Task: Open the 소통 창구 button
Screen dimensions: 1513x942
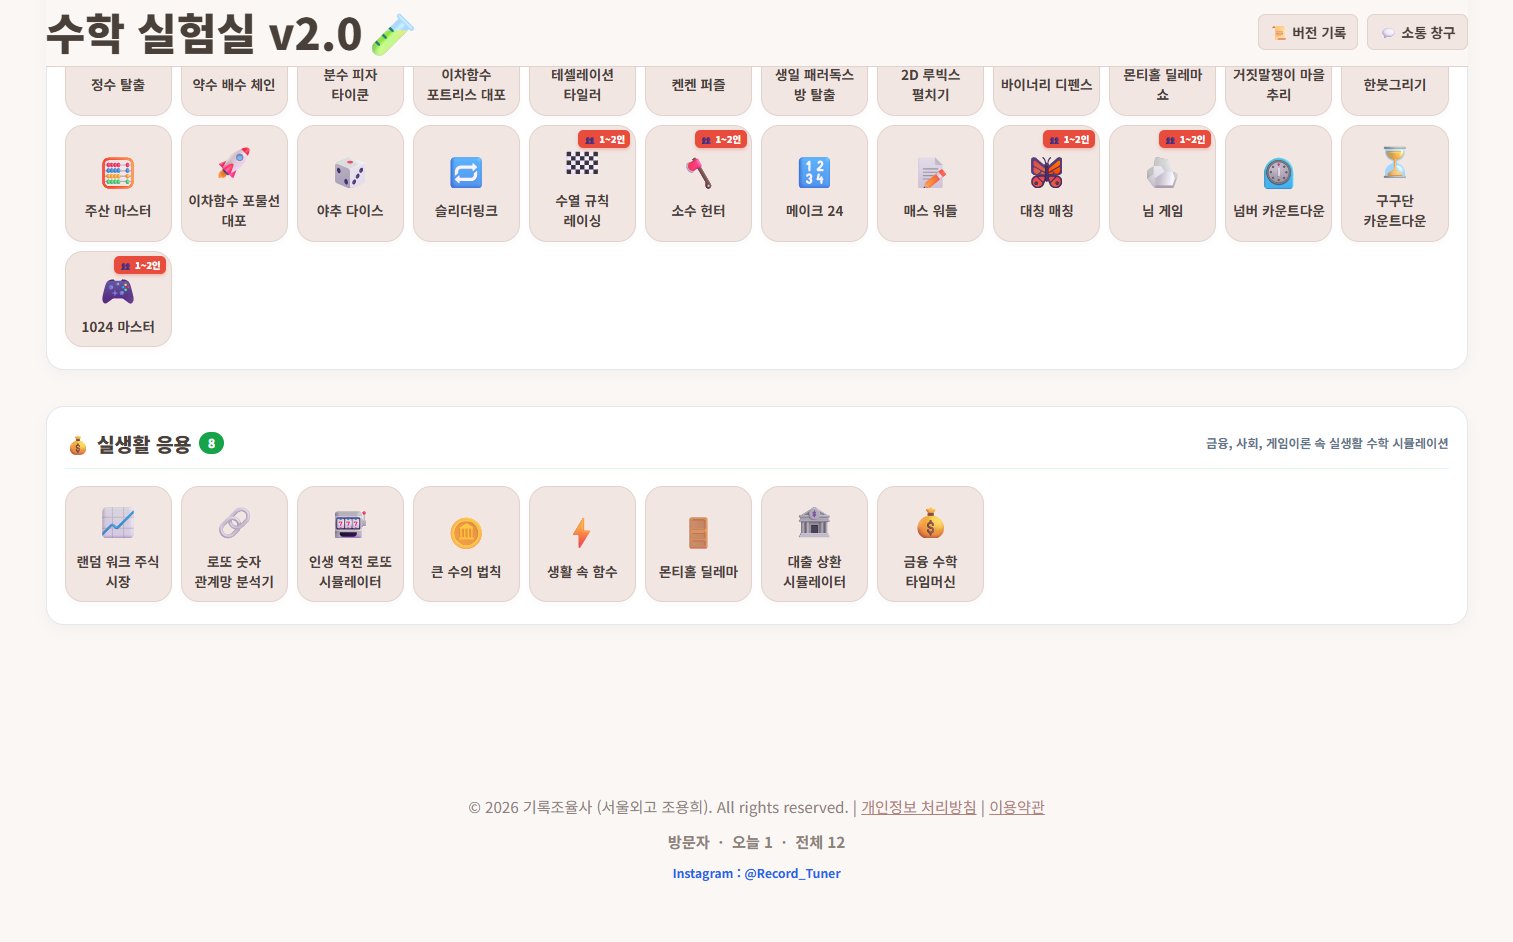Action: point(1417,32)
